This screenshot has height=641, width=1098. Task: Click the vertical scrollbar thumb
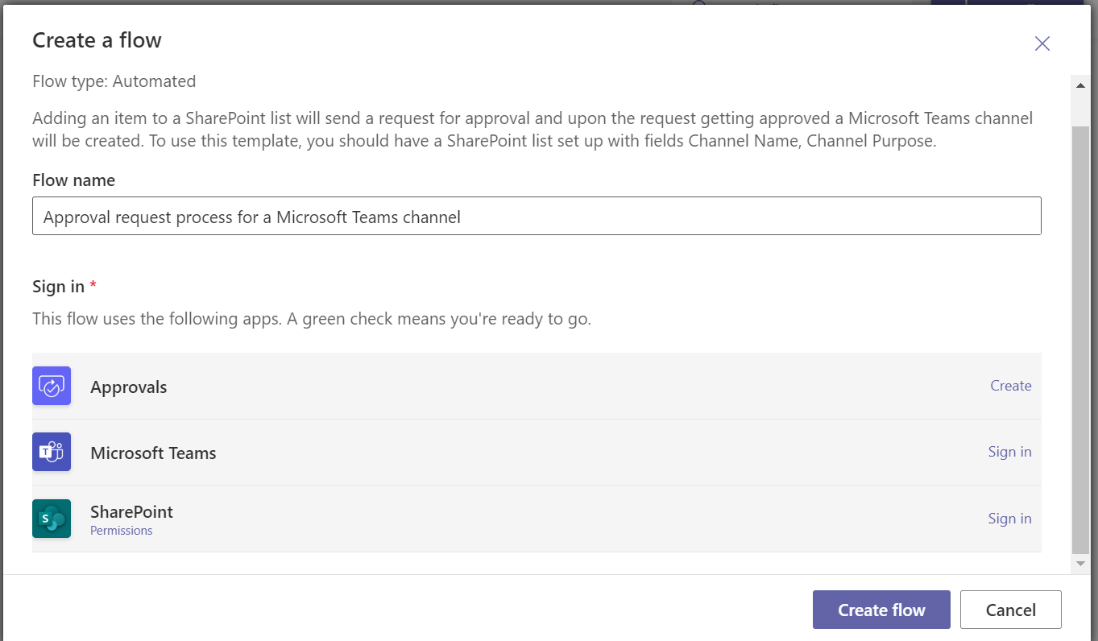[x=1080, y=340]
